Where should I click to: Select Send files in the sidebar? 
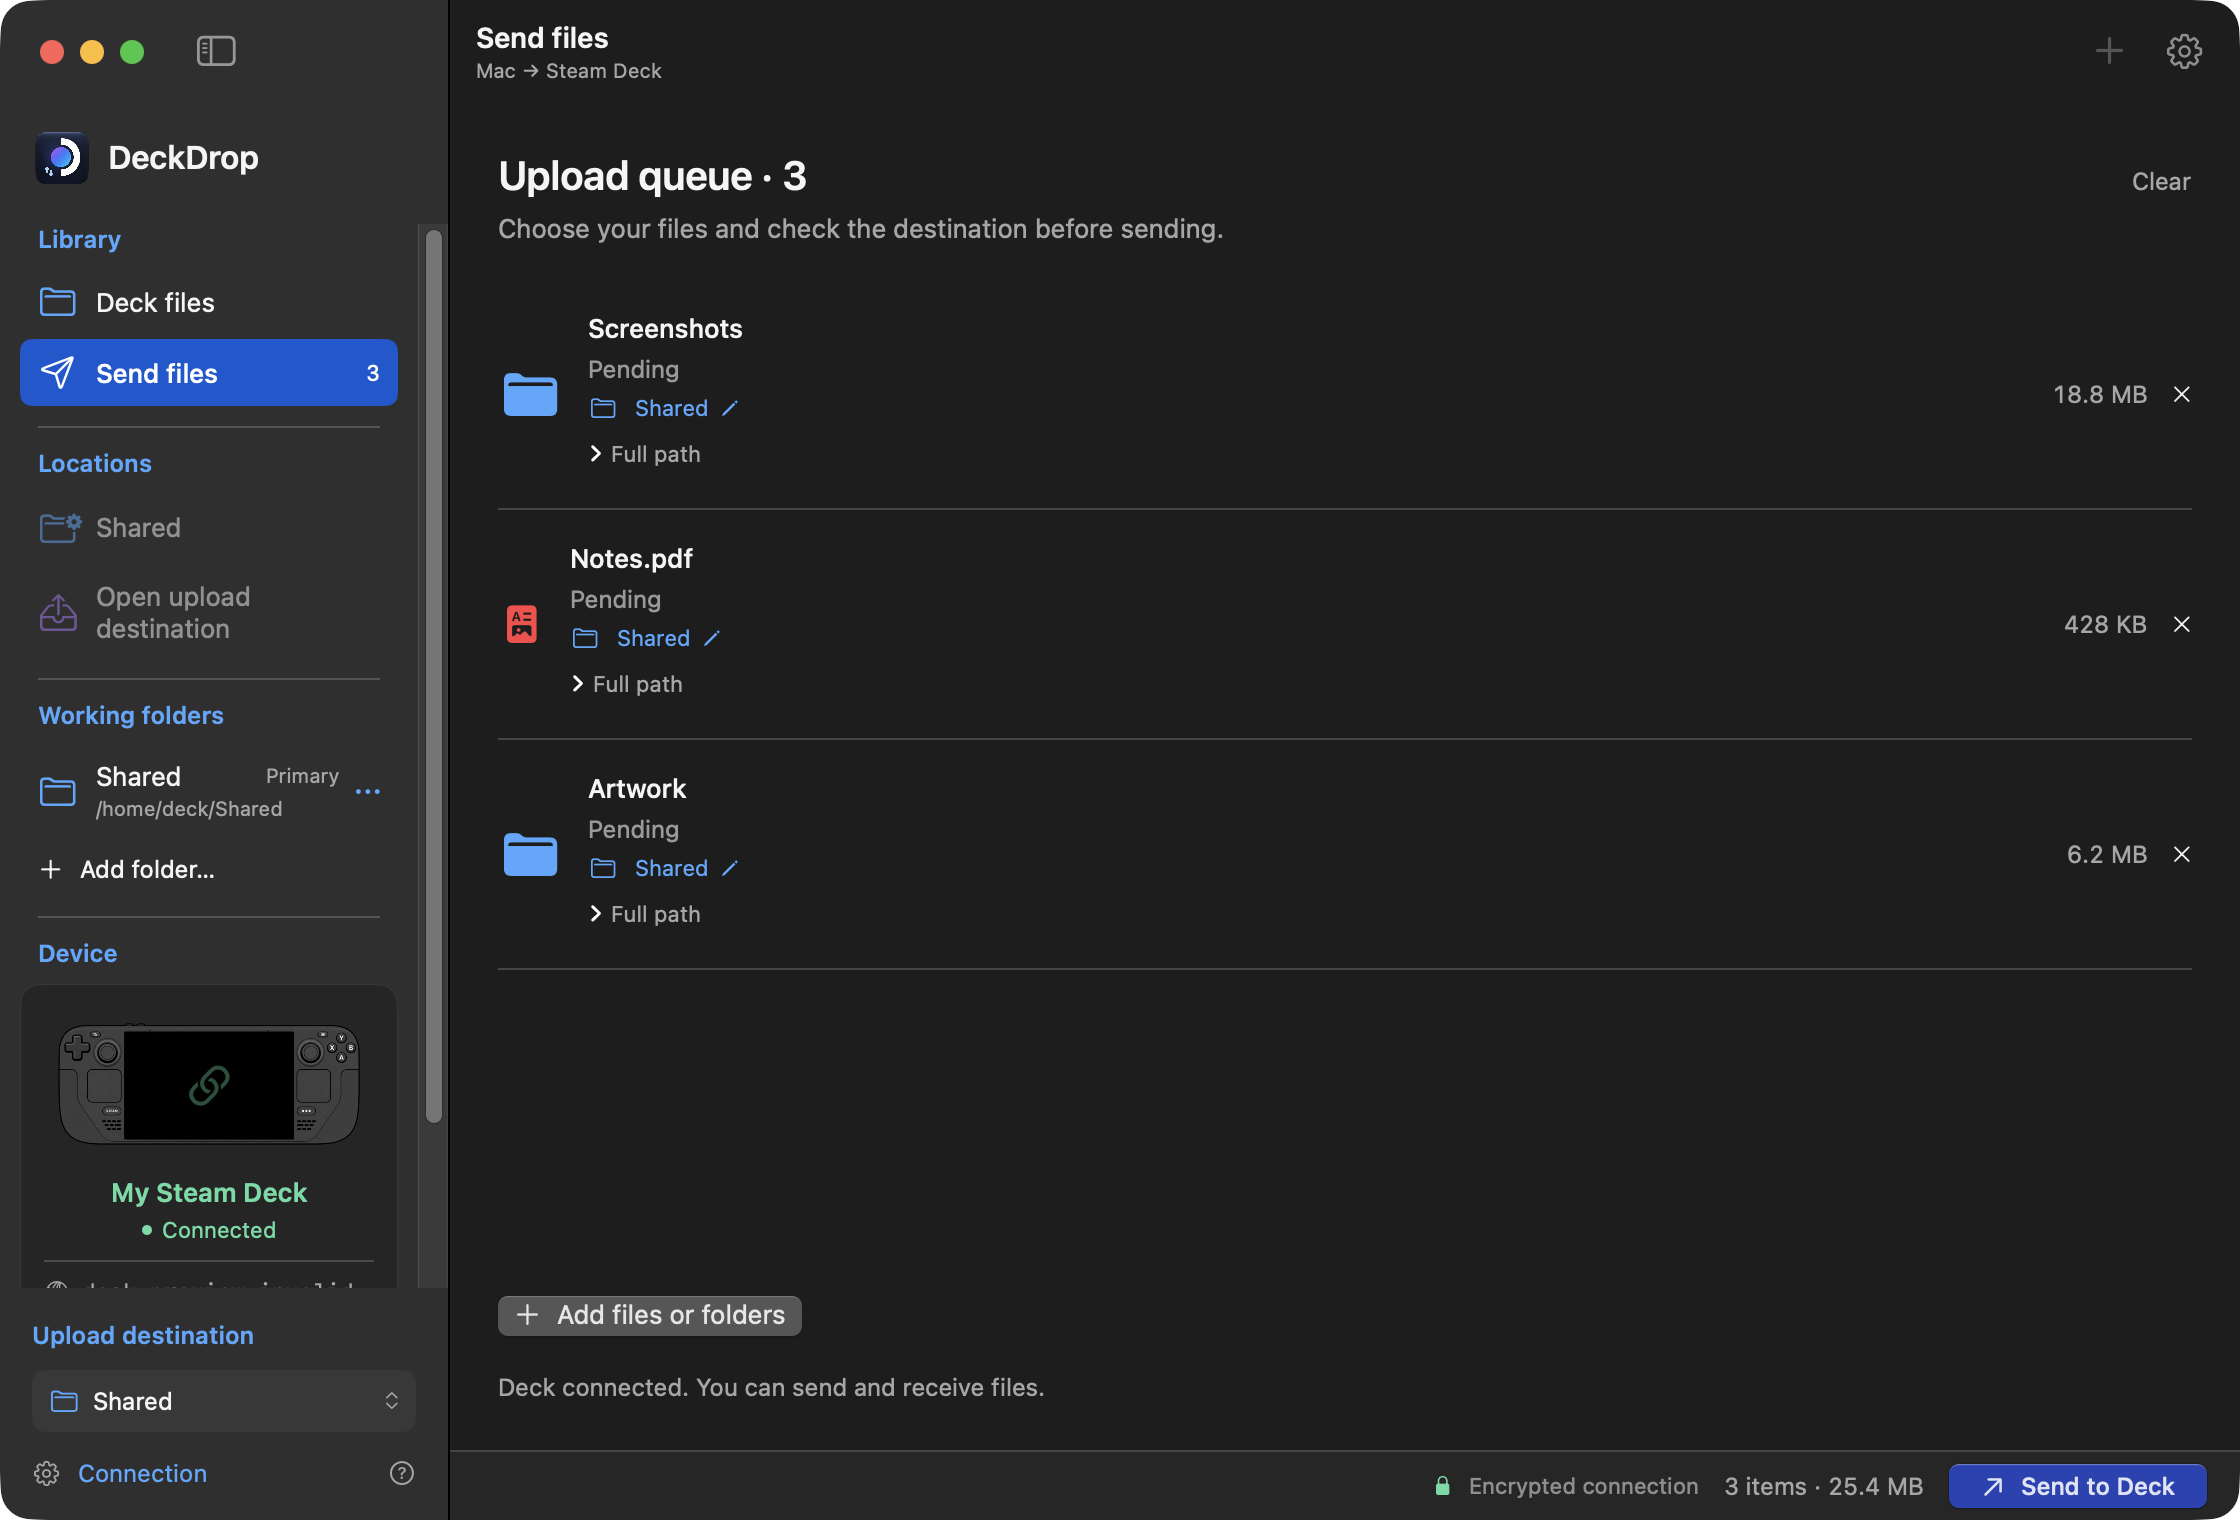pos(208,373)
